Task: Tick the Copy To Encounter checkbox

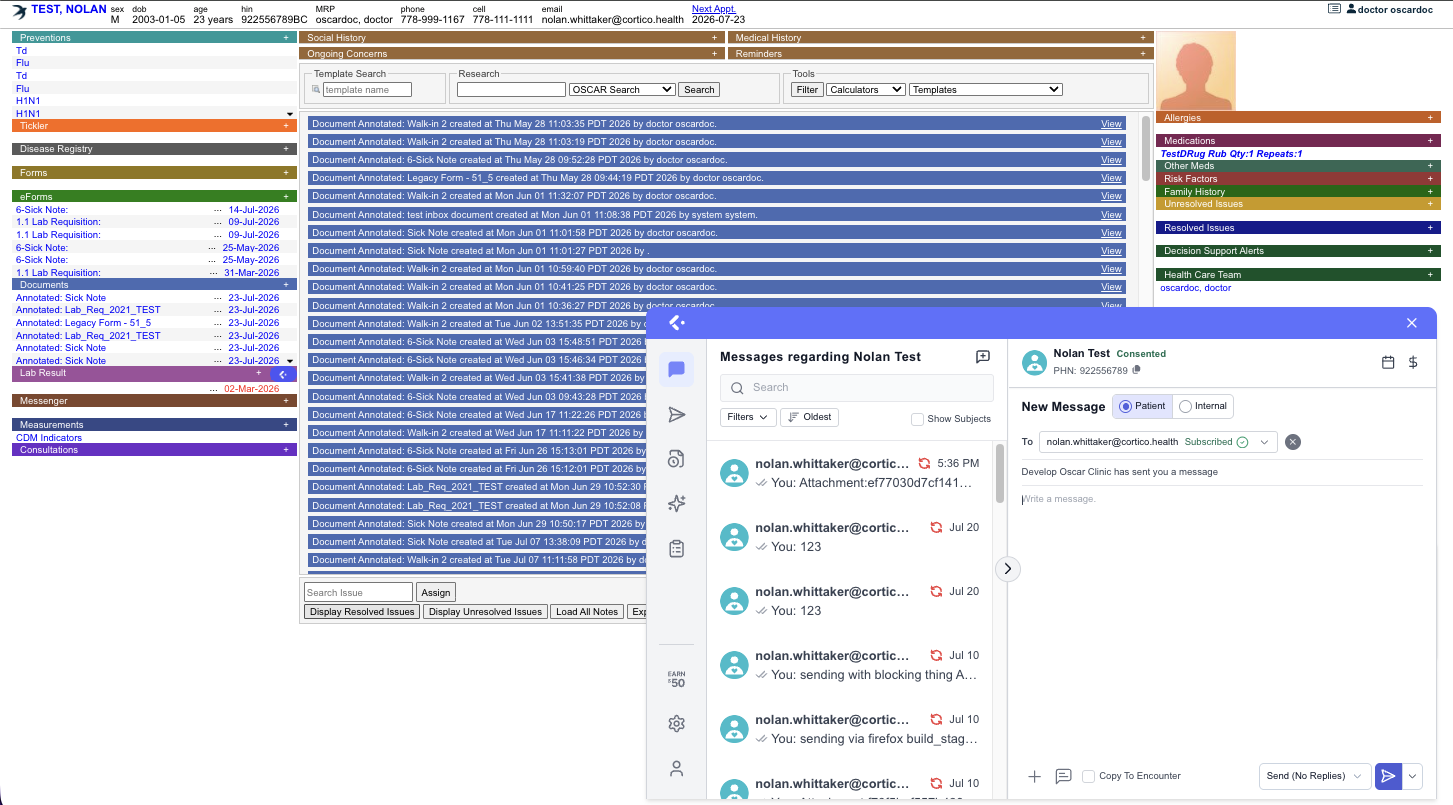Action: [x=1088, y=776]
